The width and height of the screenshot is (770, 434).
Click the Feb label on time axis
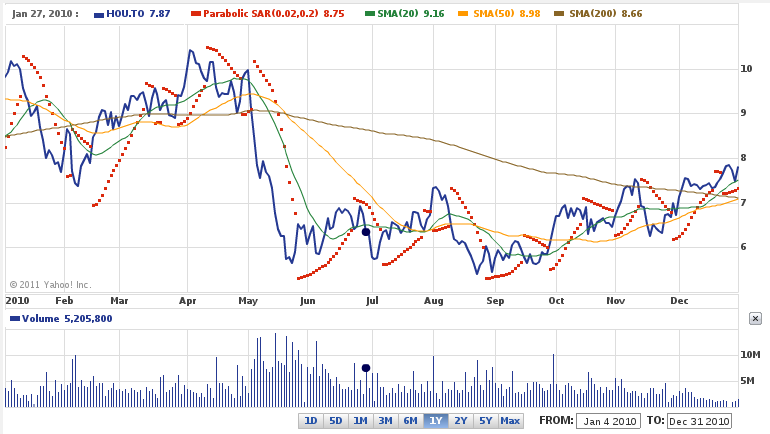point(64,300)
